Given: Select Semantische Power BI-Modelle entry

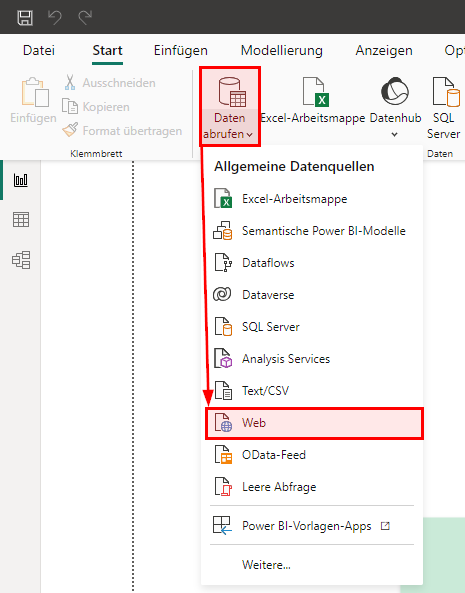Looking at the screenshot, I should tap(312, 231).
